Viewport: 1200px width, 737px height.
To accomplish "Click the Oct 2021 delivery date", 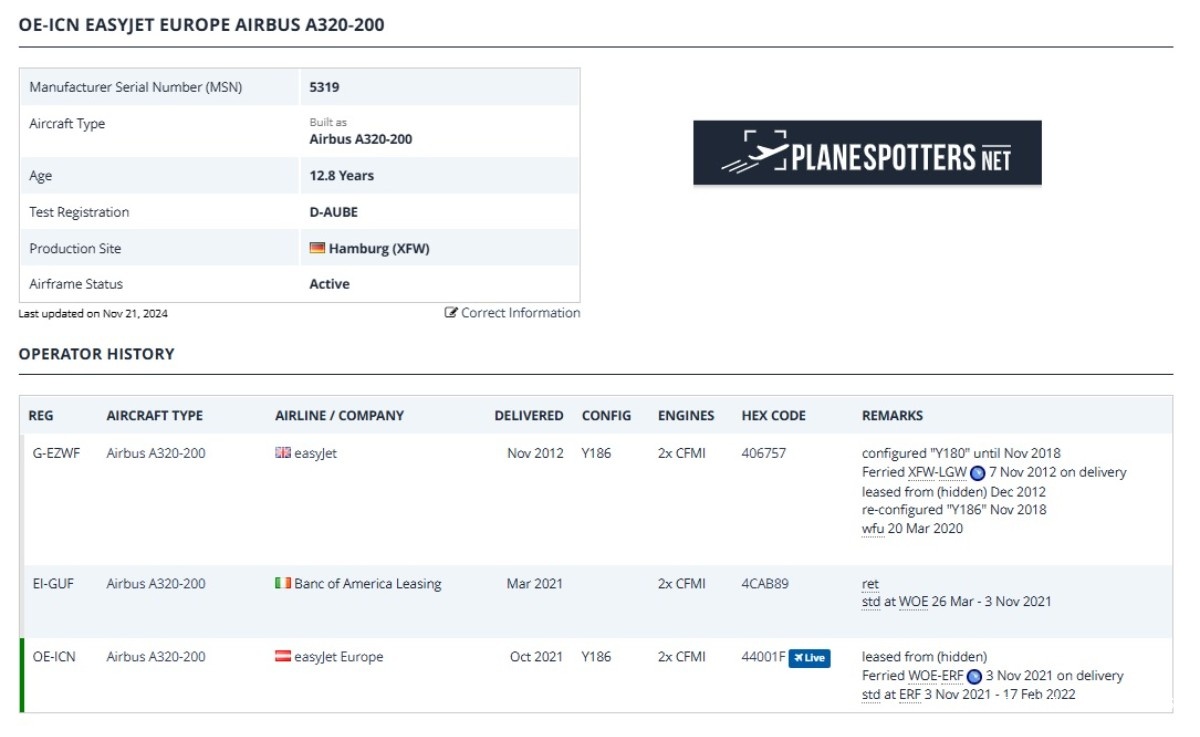I will point(536,657).
